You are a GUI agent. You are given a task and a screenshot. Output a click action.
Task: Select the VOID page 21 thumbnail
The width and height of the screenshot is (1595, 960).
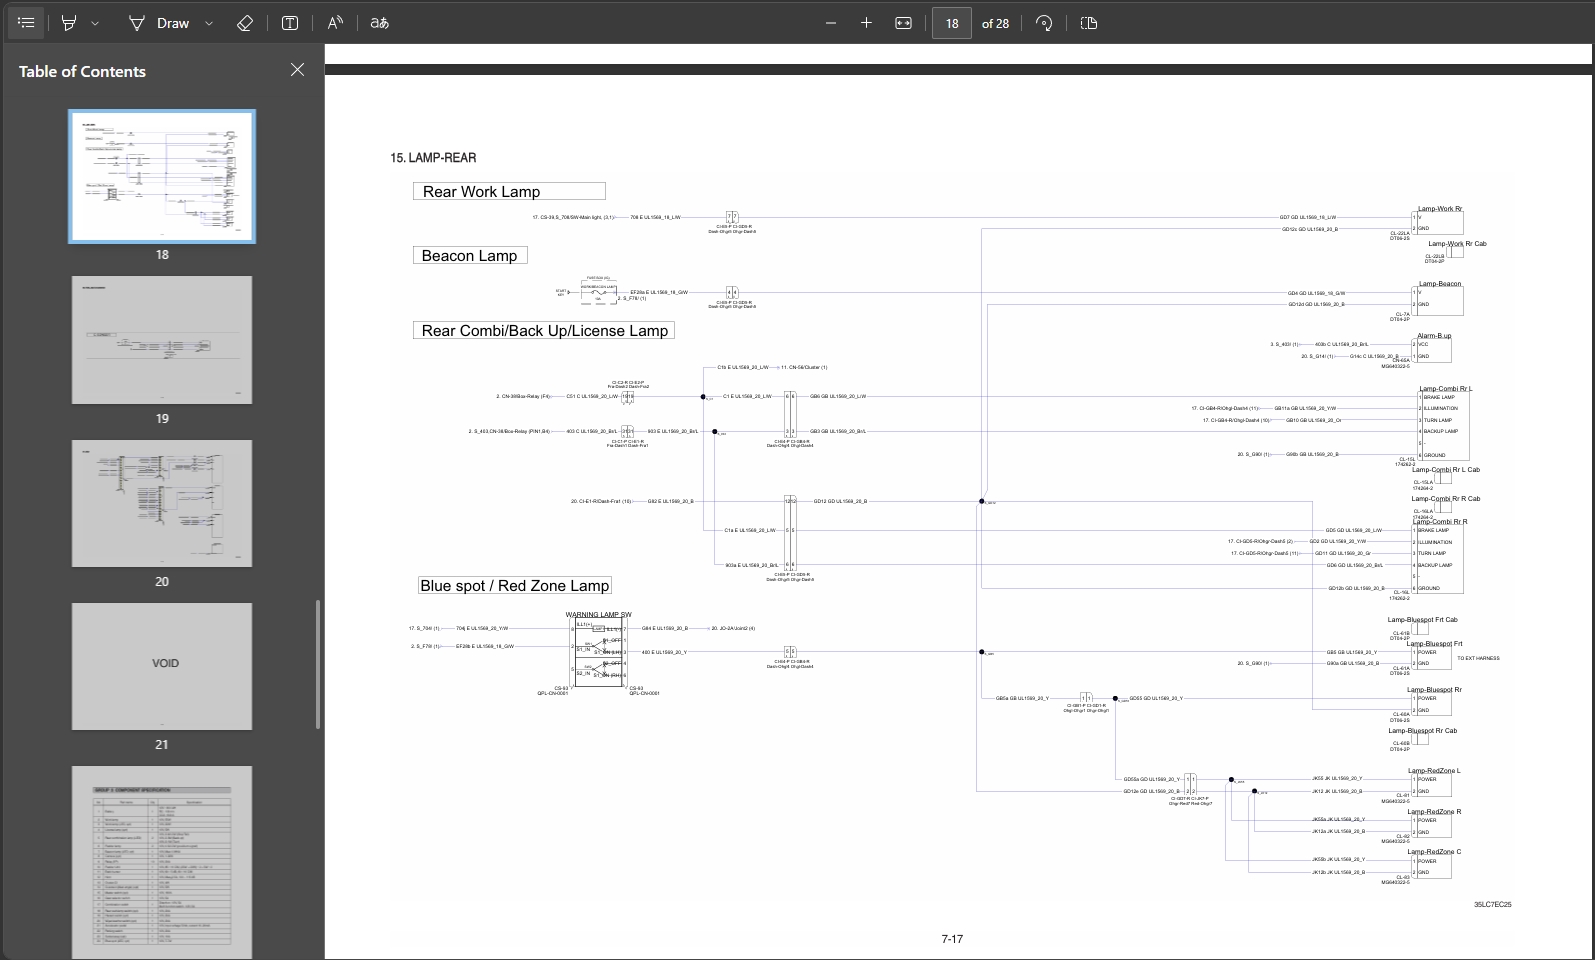click(162, 665)
